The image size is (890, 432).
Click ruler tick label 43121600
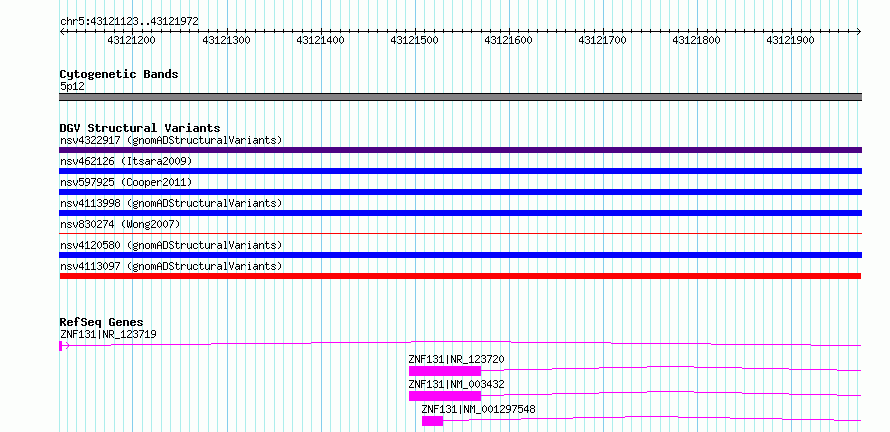(x=509, y=40)
